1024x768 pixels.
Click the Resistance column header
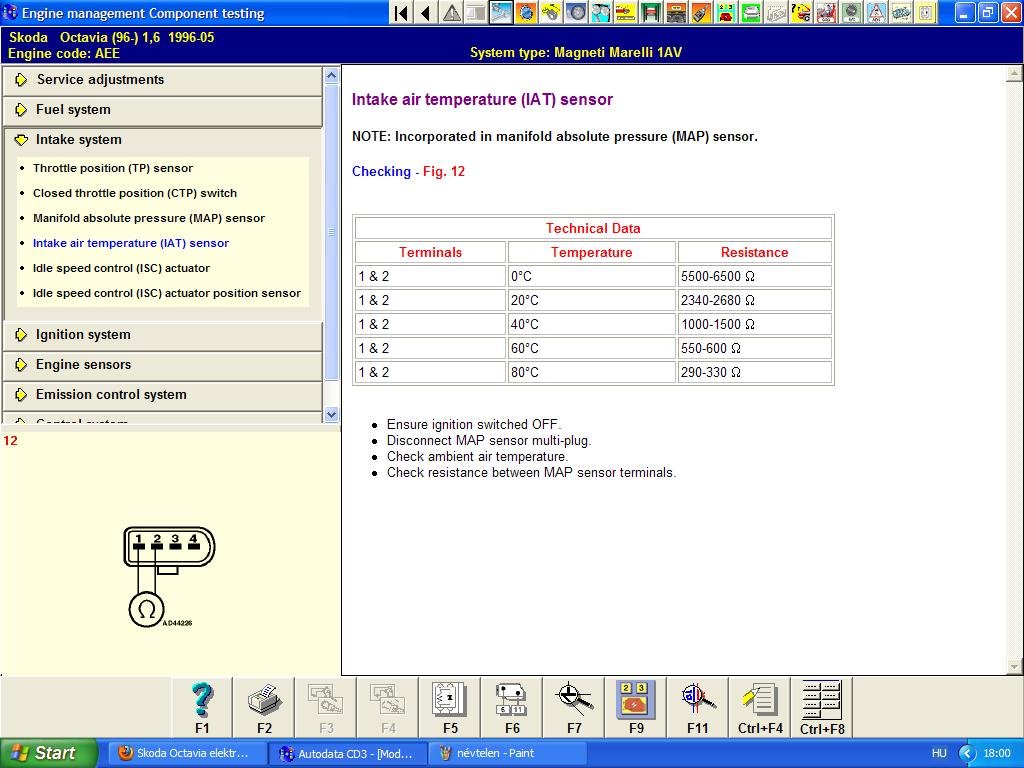click(x=754, y=253)
